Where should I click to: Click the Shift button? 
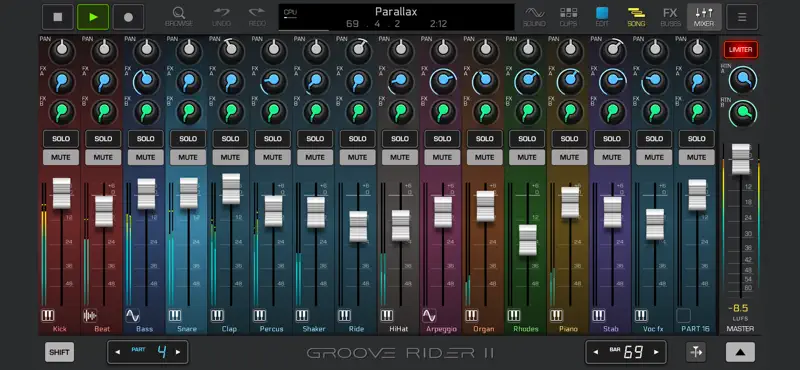click(59, 352)
